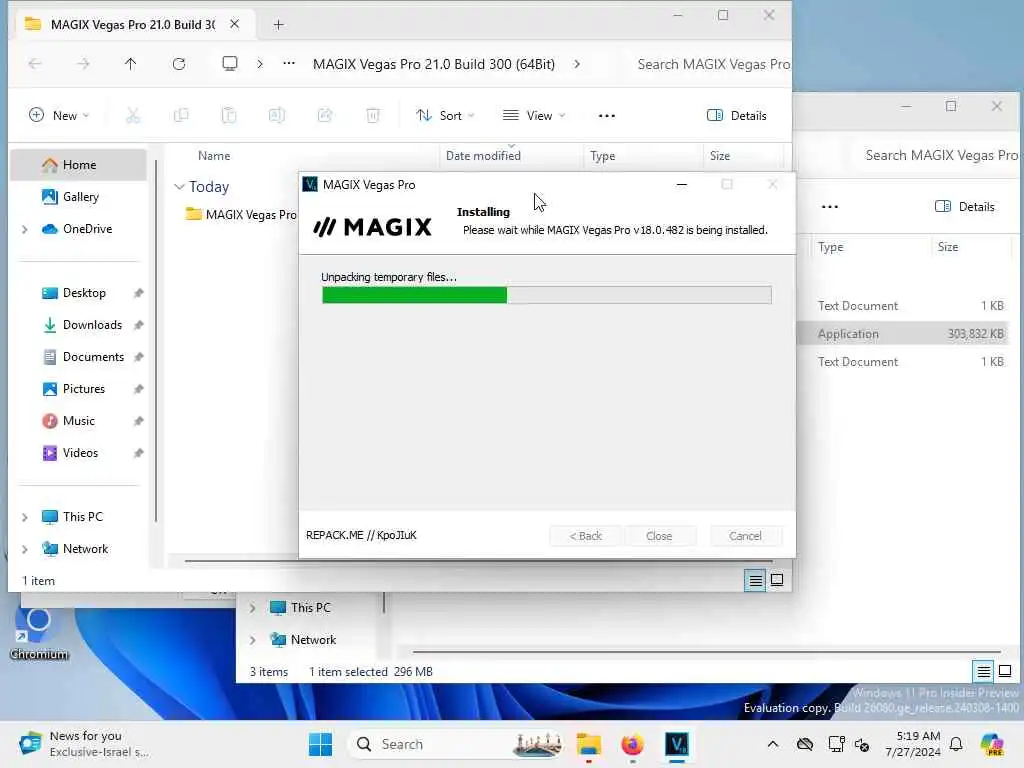Add a new tab with plus icon
Viewport: 1024px width, 768px height.
[x=278, y=25]
